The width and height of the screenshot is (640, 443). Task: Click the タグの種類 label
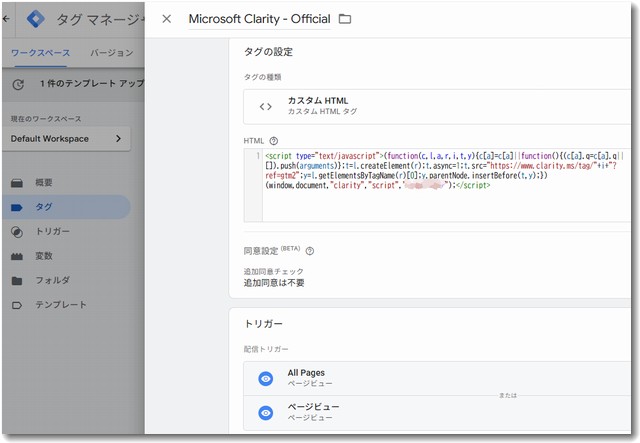[262, 77]
